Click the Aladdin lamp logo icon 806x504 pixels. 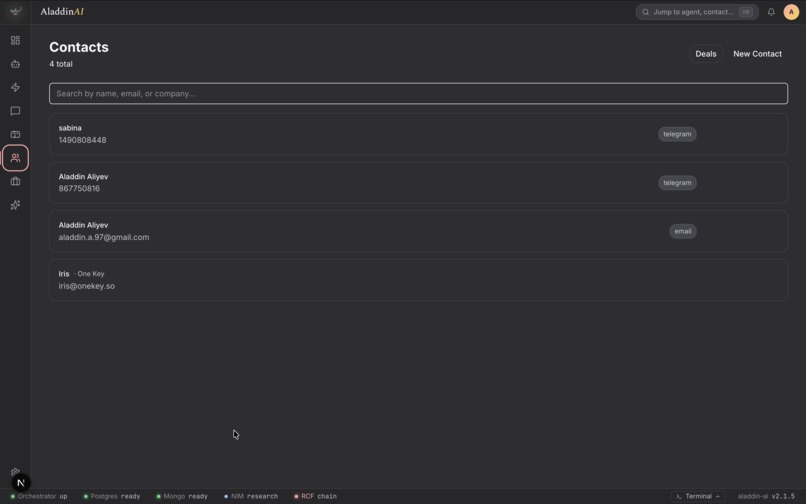pyautogui.click(x=15, y=11)
